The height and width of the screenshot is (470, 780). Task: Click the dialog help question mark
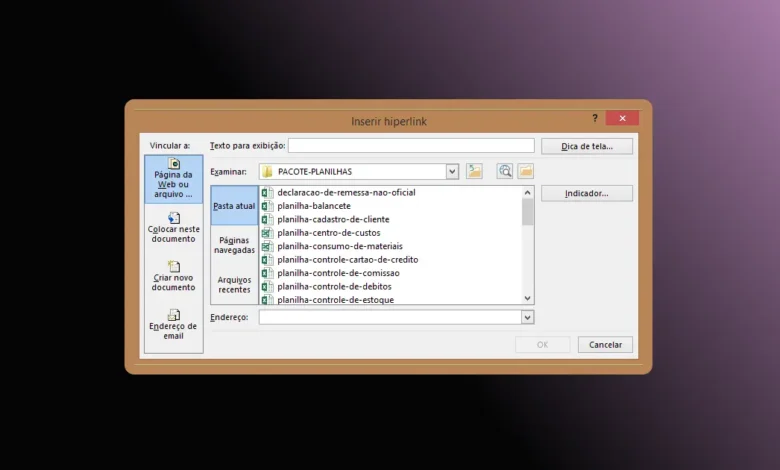click(595, 118)
